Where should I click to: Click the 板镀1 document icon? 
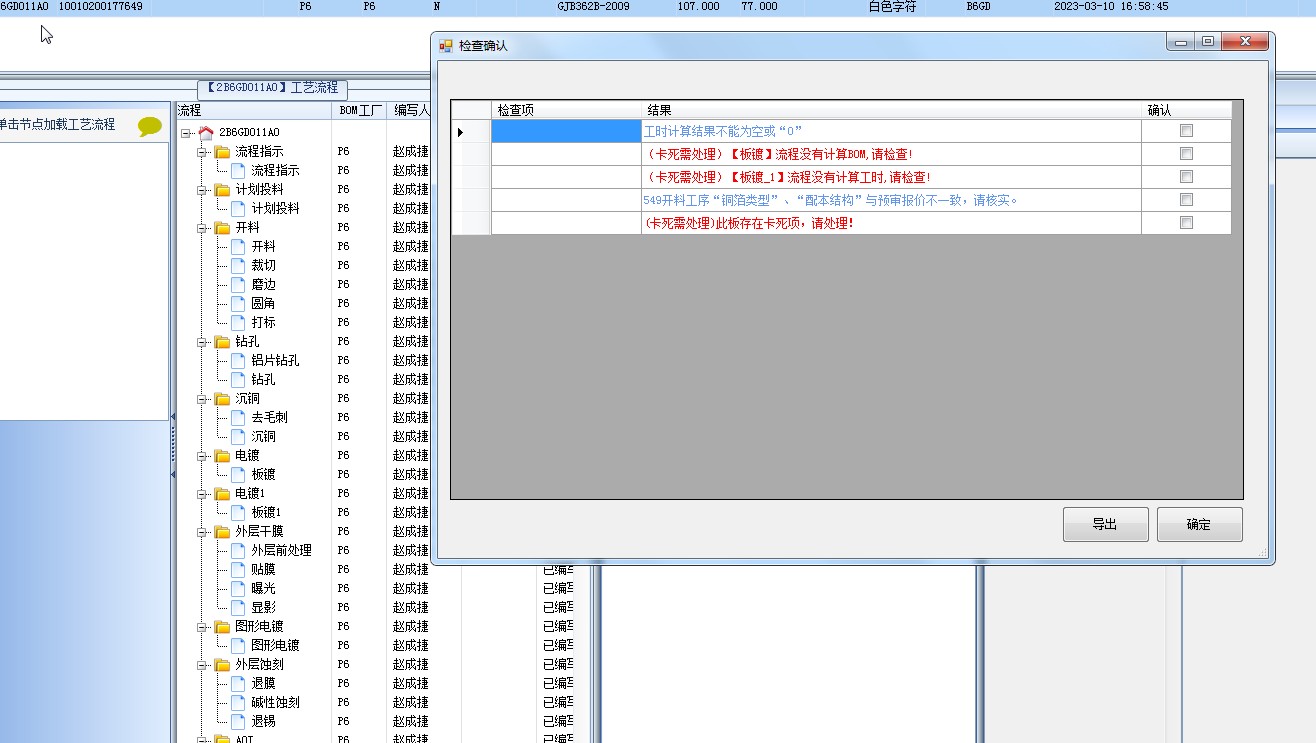[238, 512]
